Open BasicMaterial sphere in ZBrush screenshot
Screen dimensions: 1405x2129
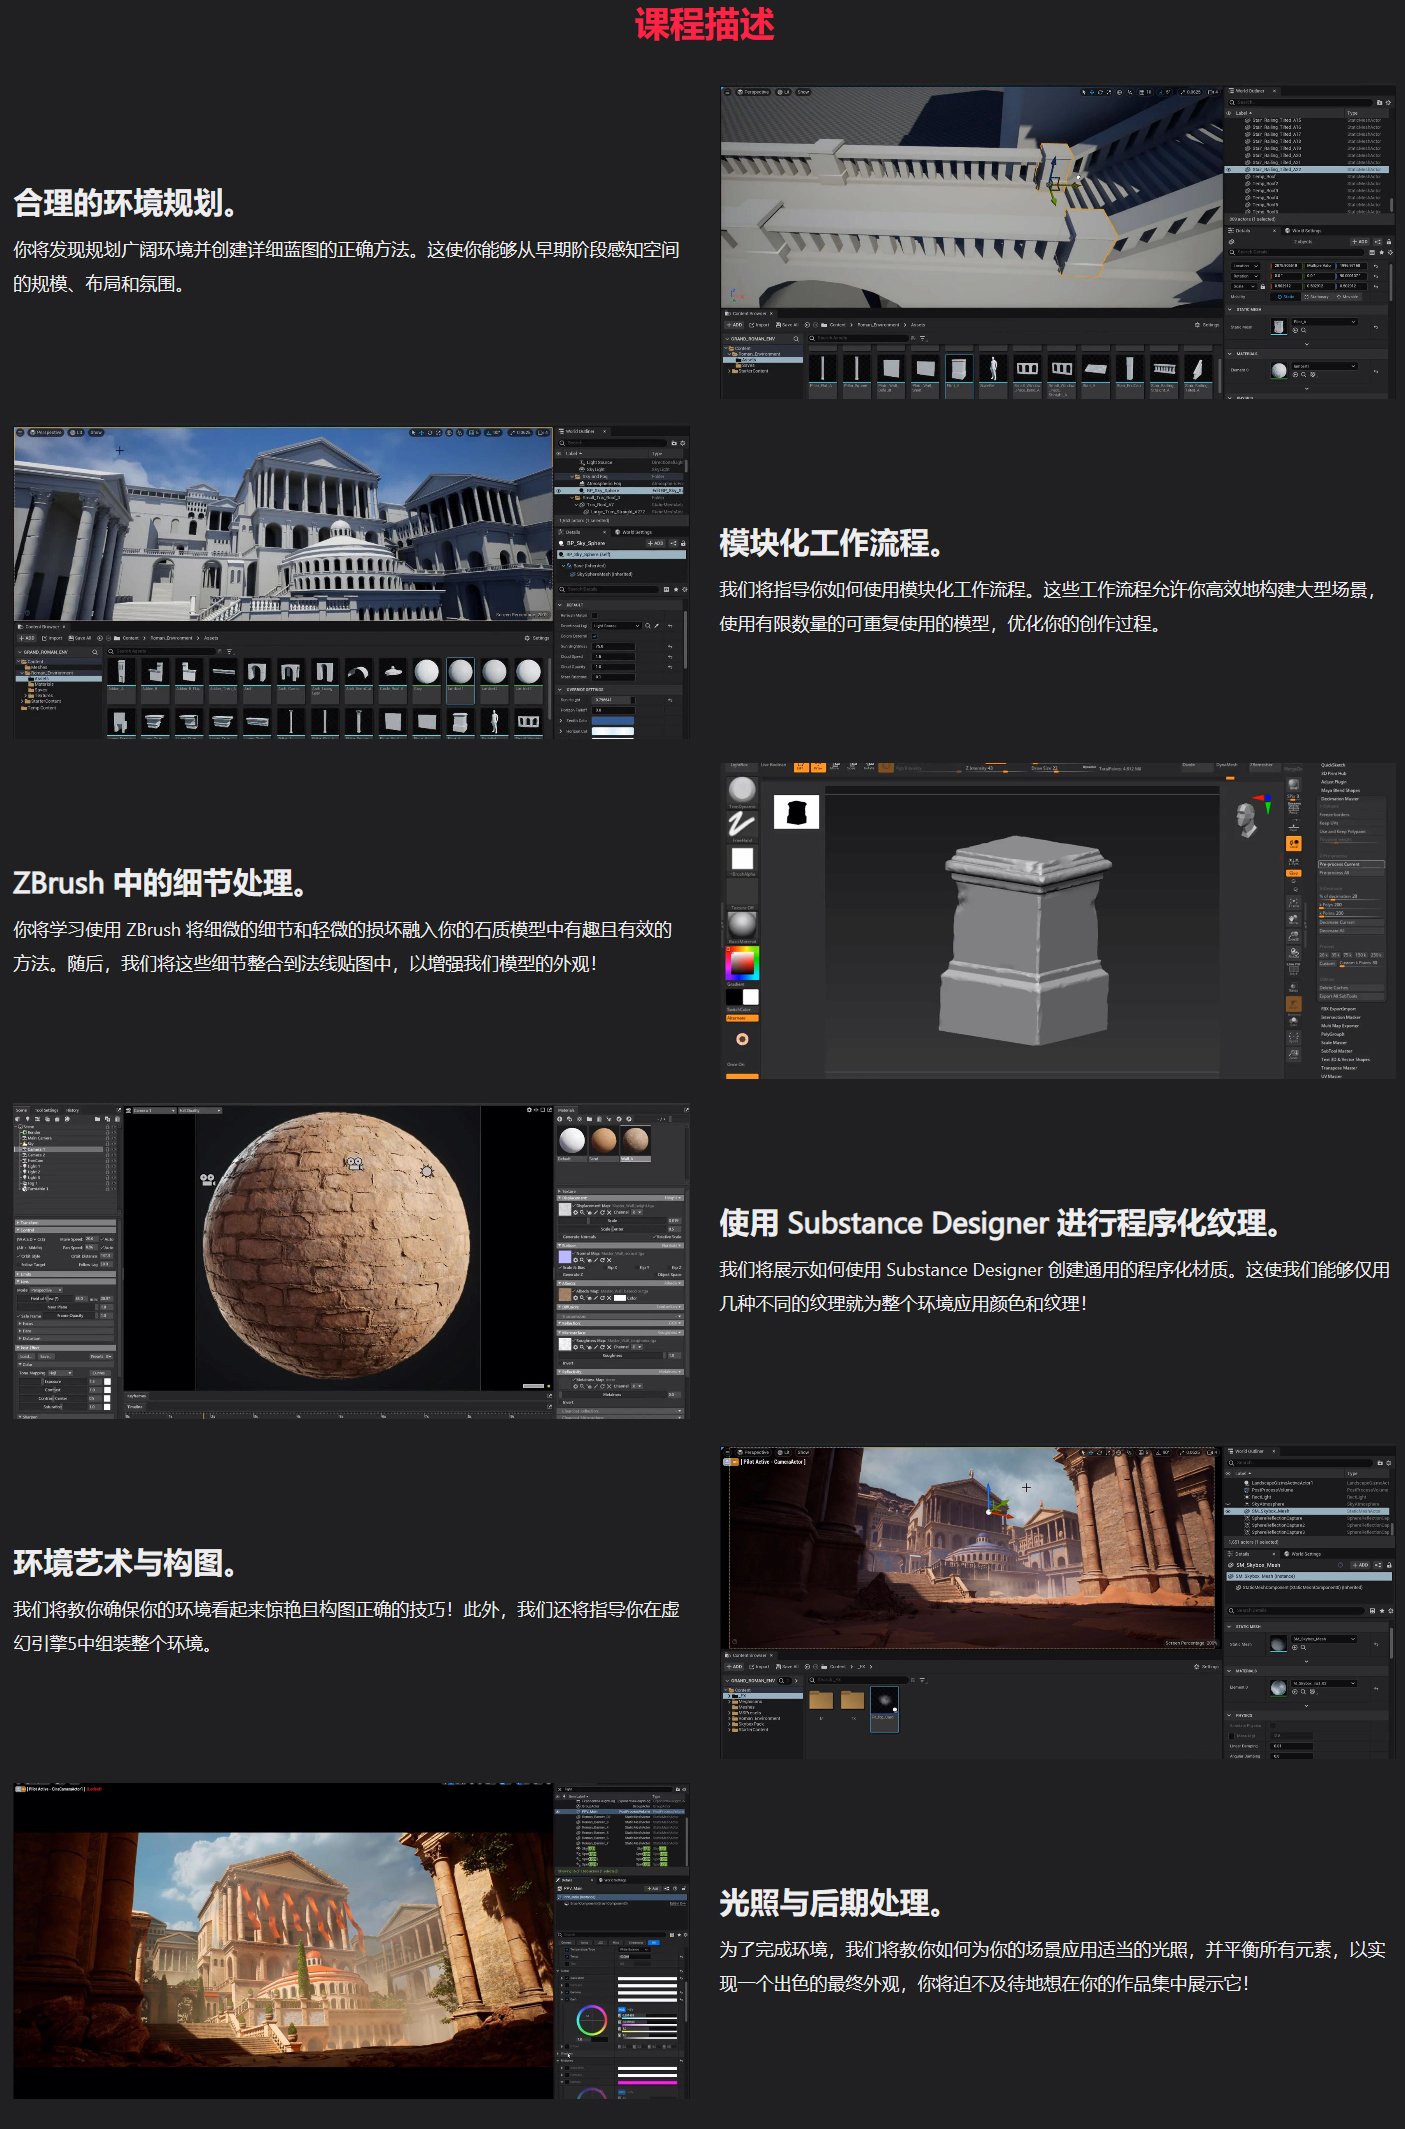pyautogui.click(x=742, y=927)
